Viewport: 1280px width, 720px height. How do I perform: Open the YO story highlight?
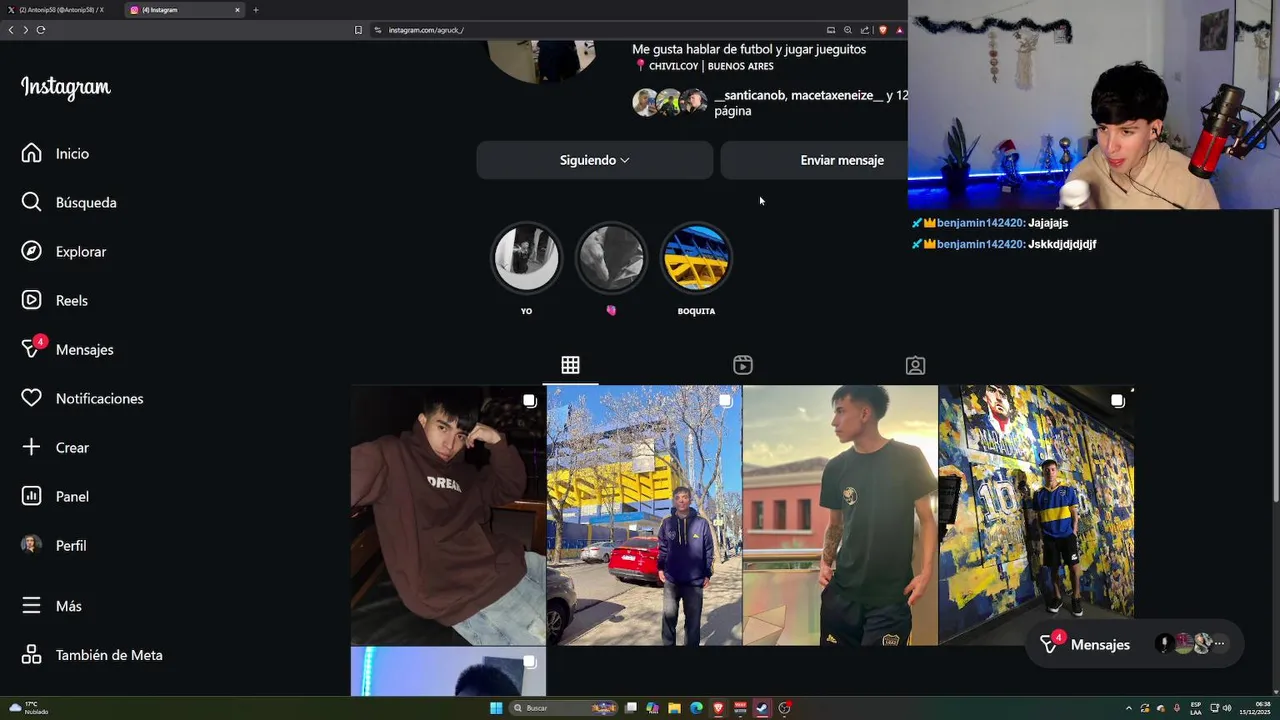coord(526,258)
